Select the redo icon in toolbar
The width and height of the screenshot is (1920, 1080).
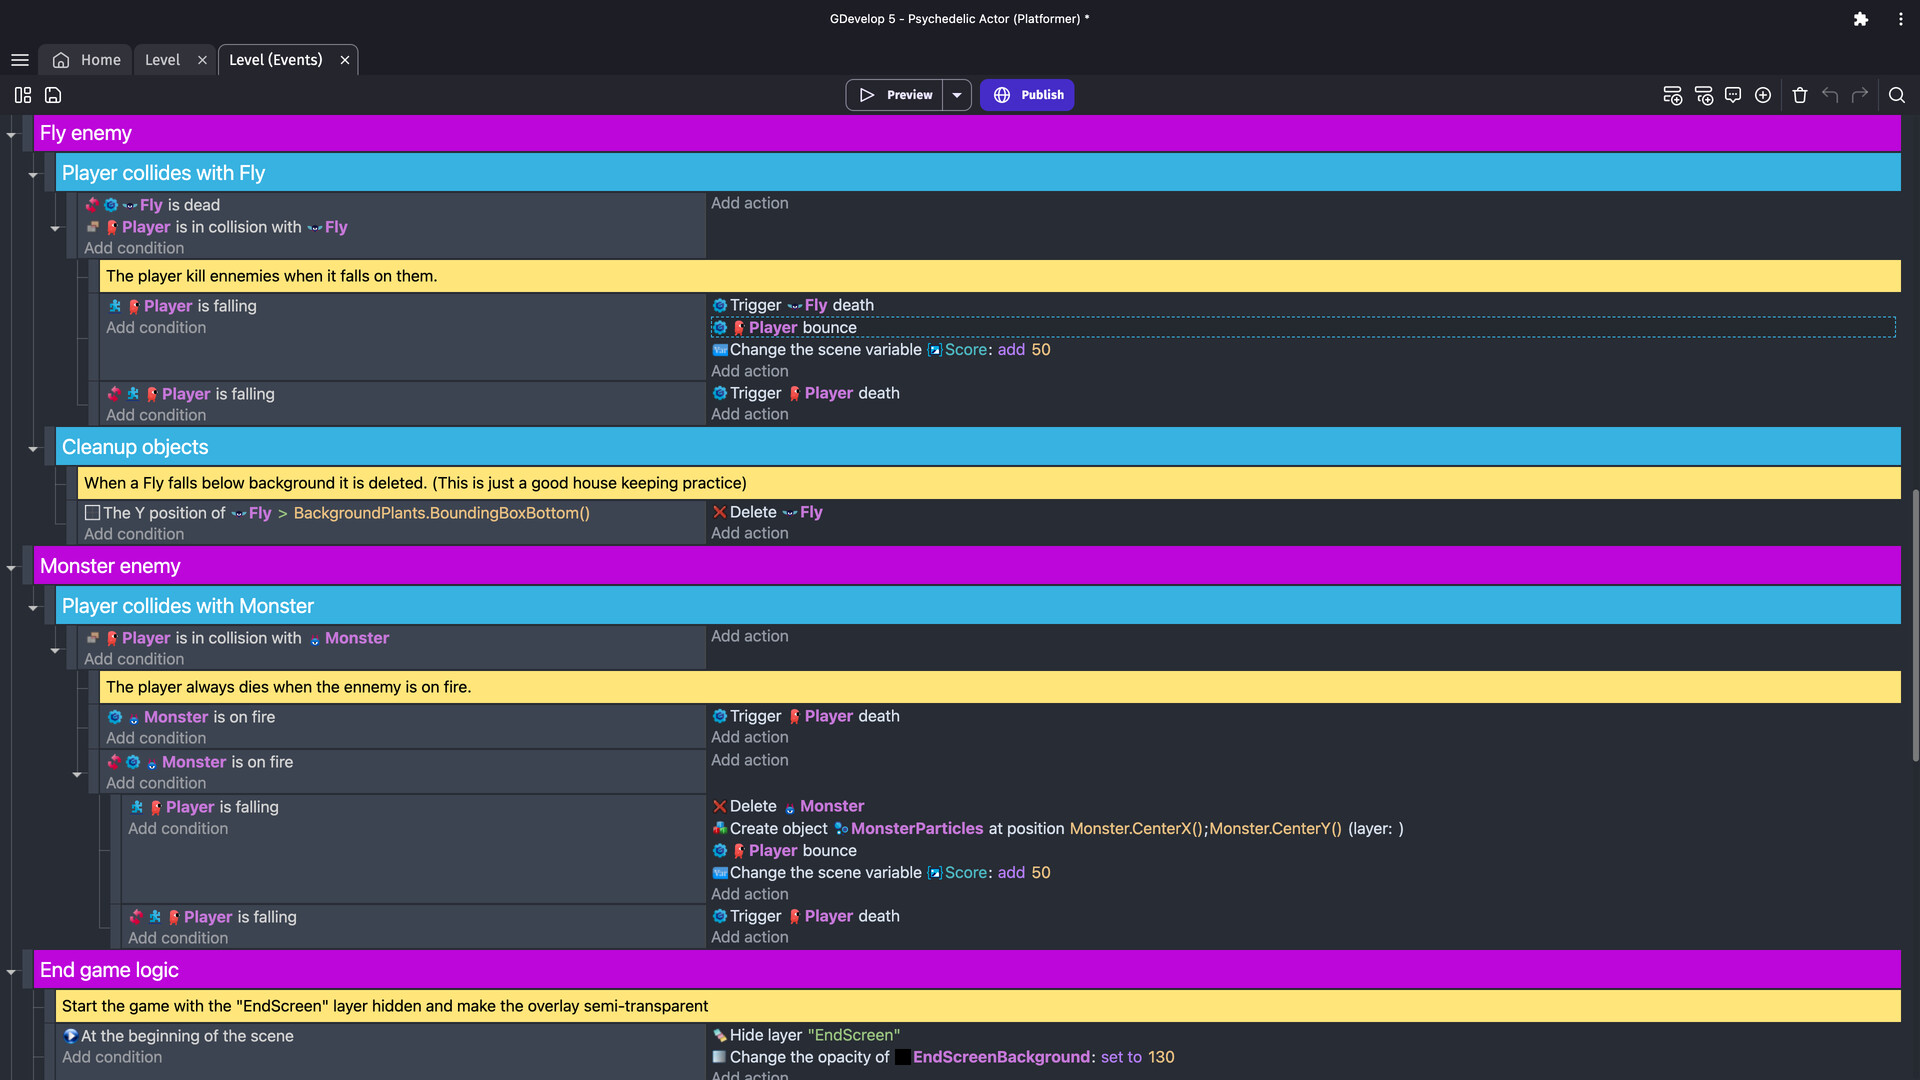click(1861, 94)
